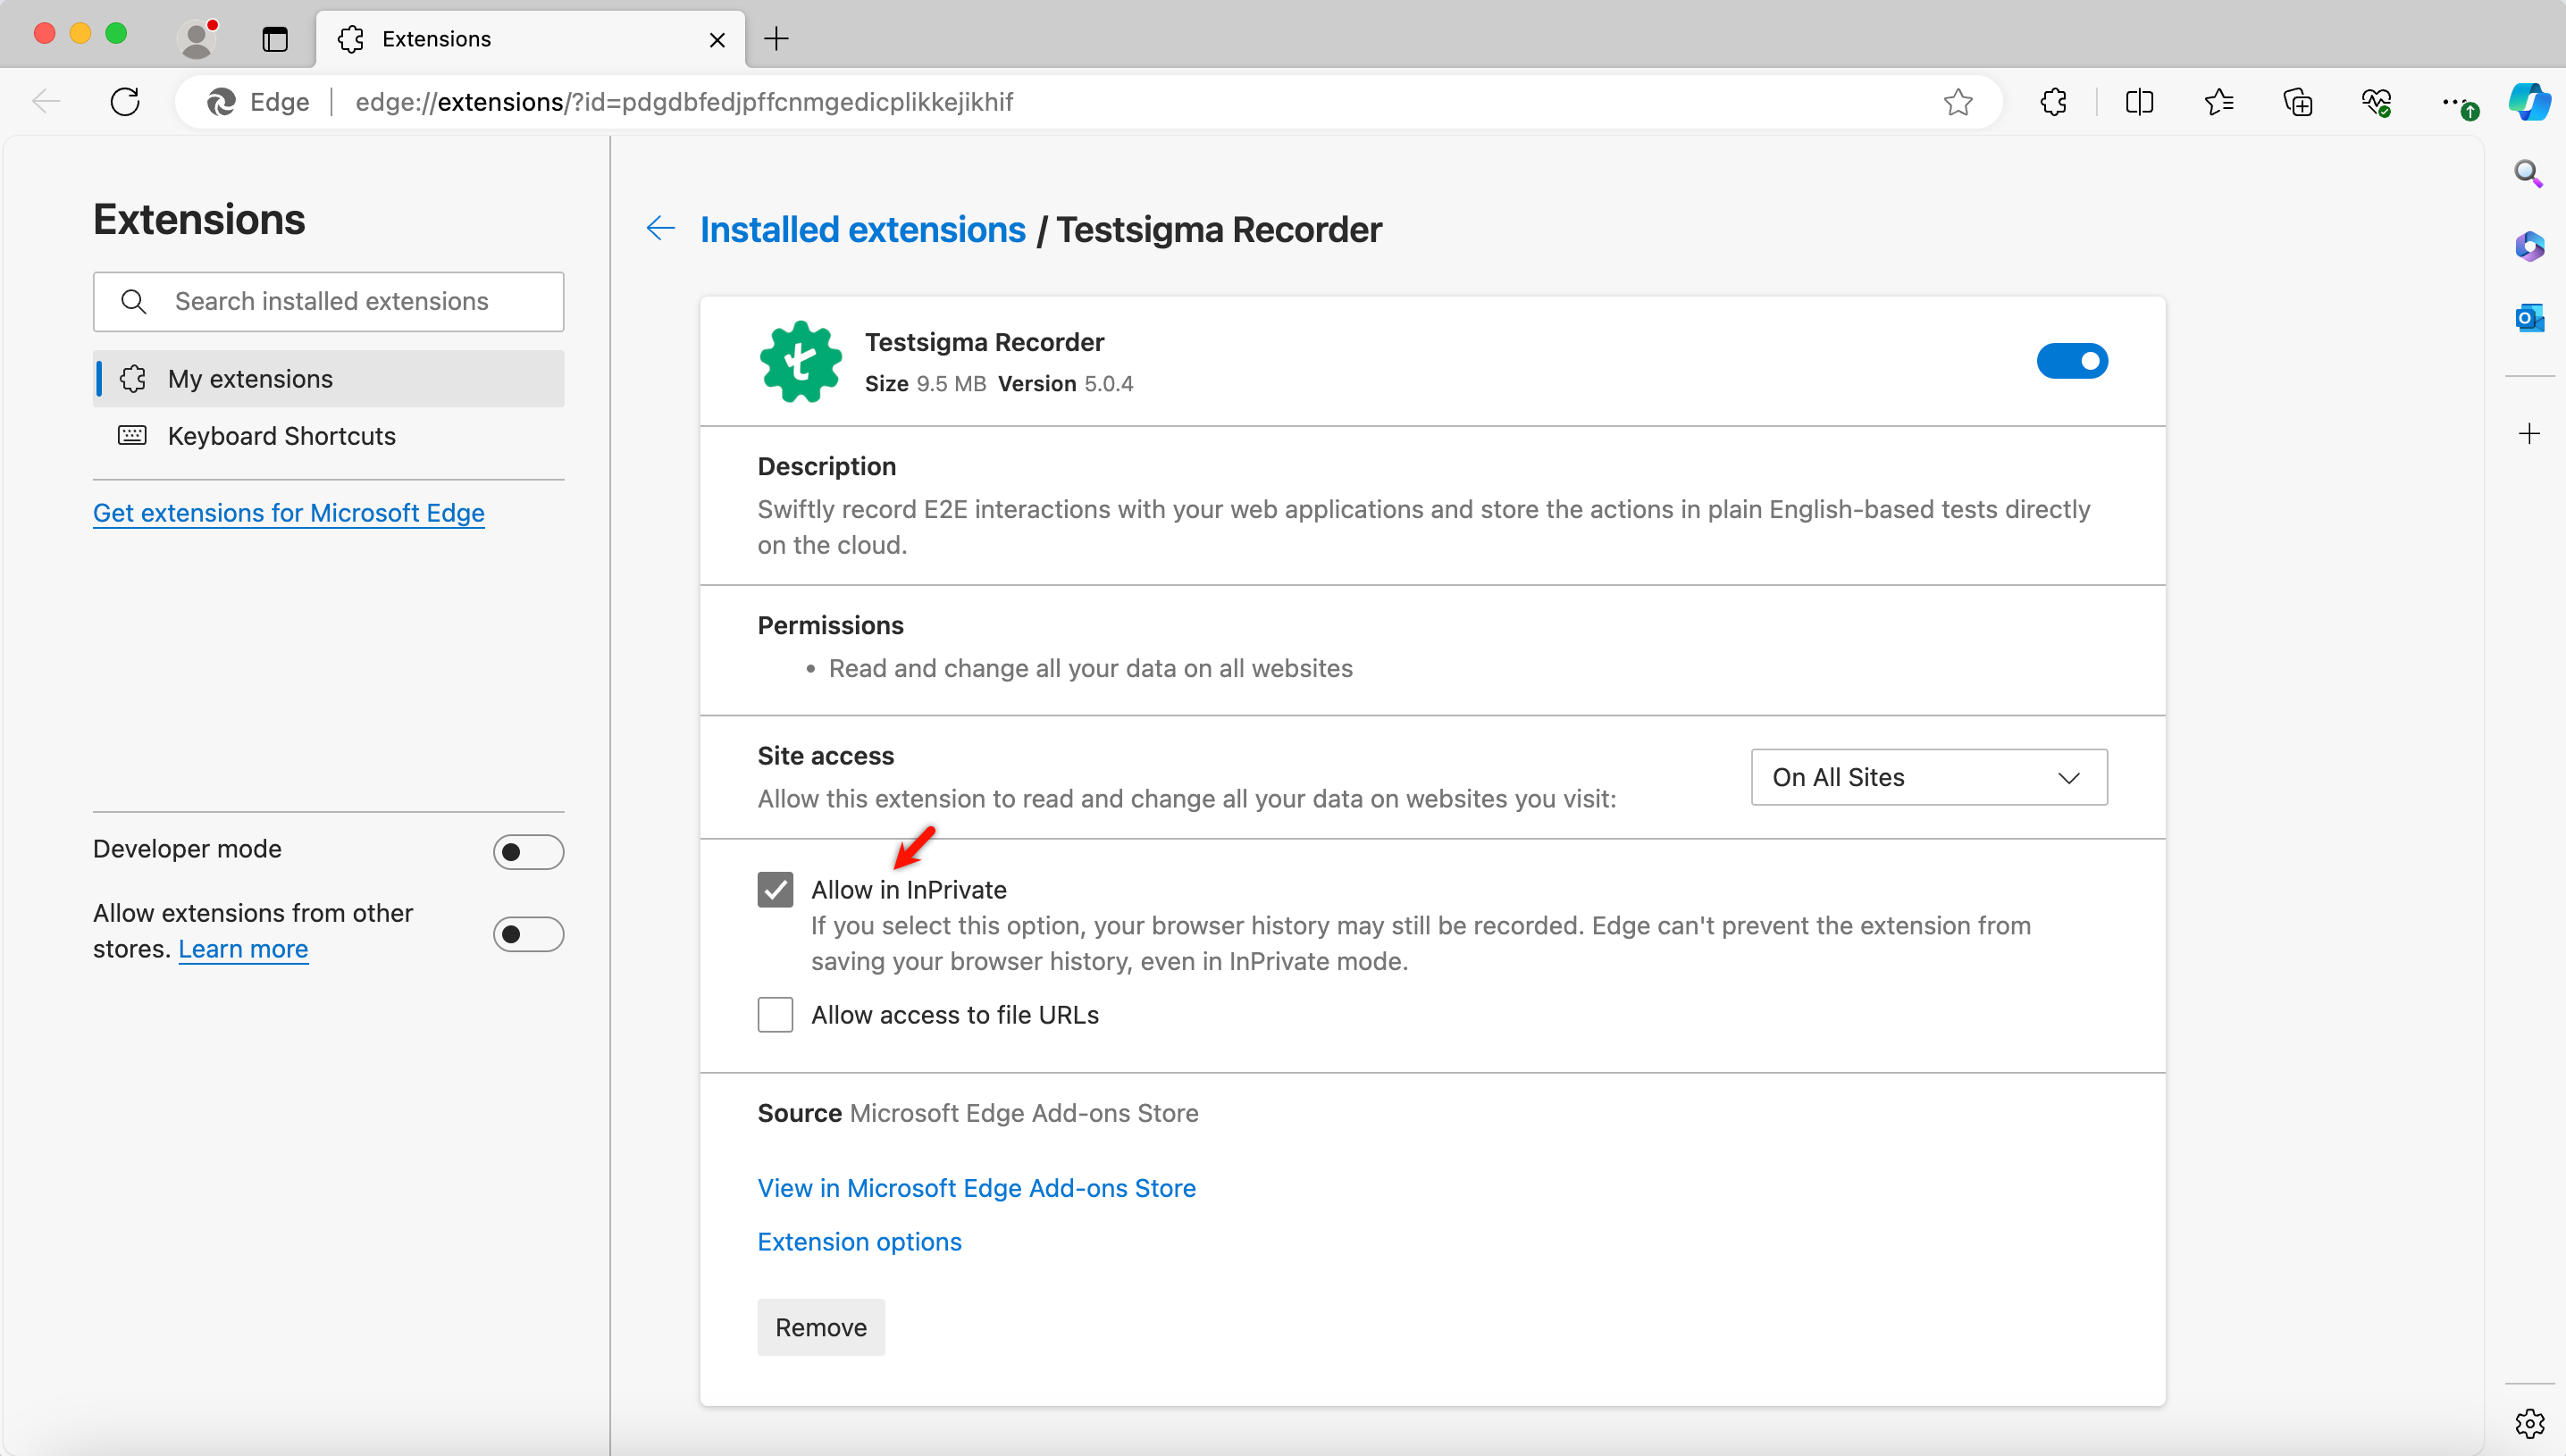
Task: Open View in Microsoft Edge Add-ons Store
Action: point(976,1187)
